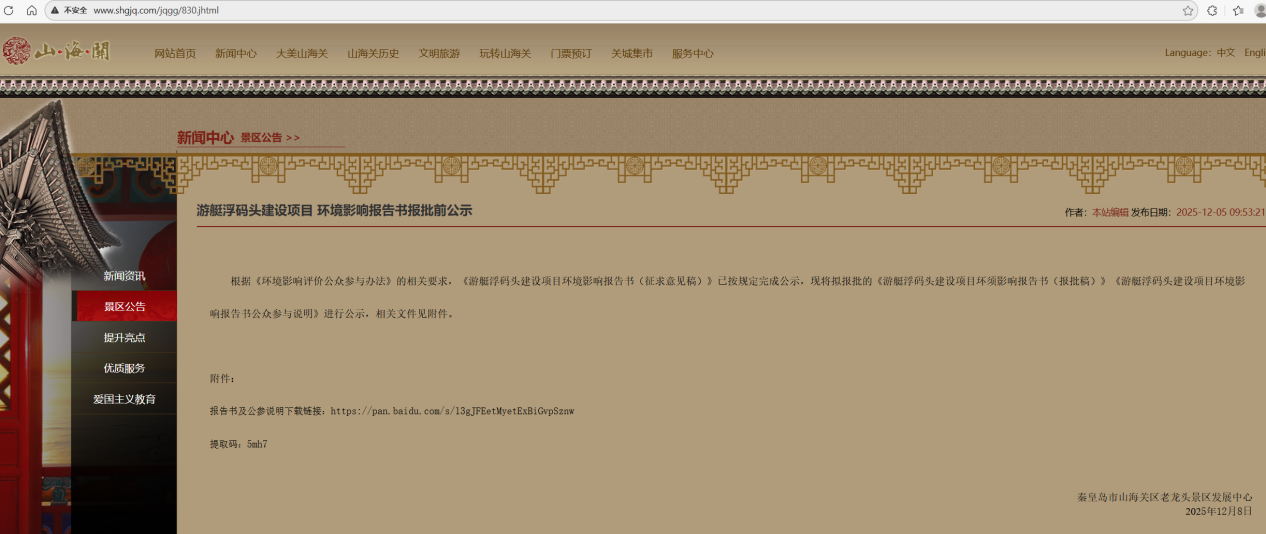Viewport: 1266px width, 534px height.
Task: Open 玩转山海关 menu item
Action: (505, 54)
